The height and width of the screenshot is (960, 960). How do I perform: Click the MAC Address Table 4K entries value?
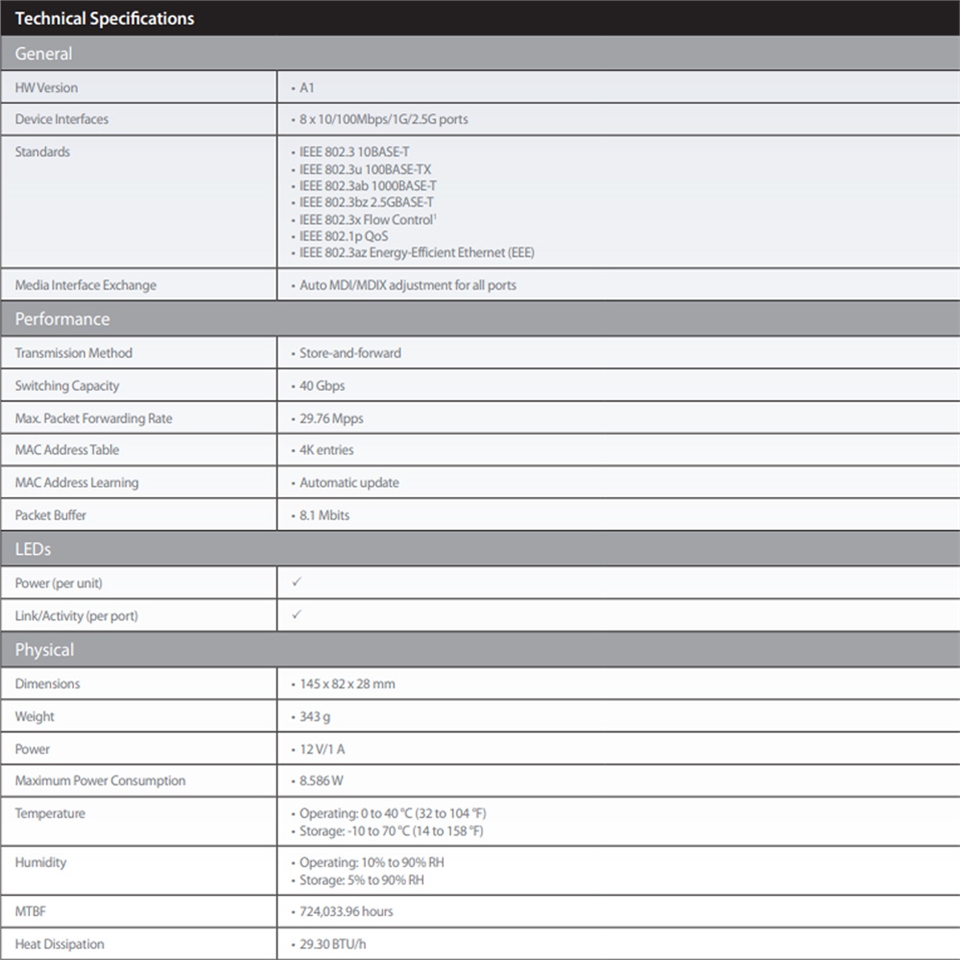point(326,450)
